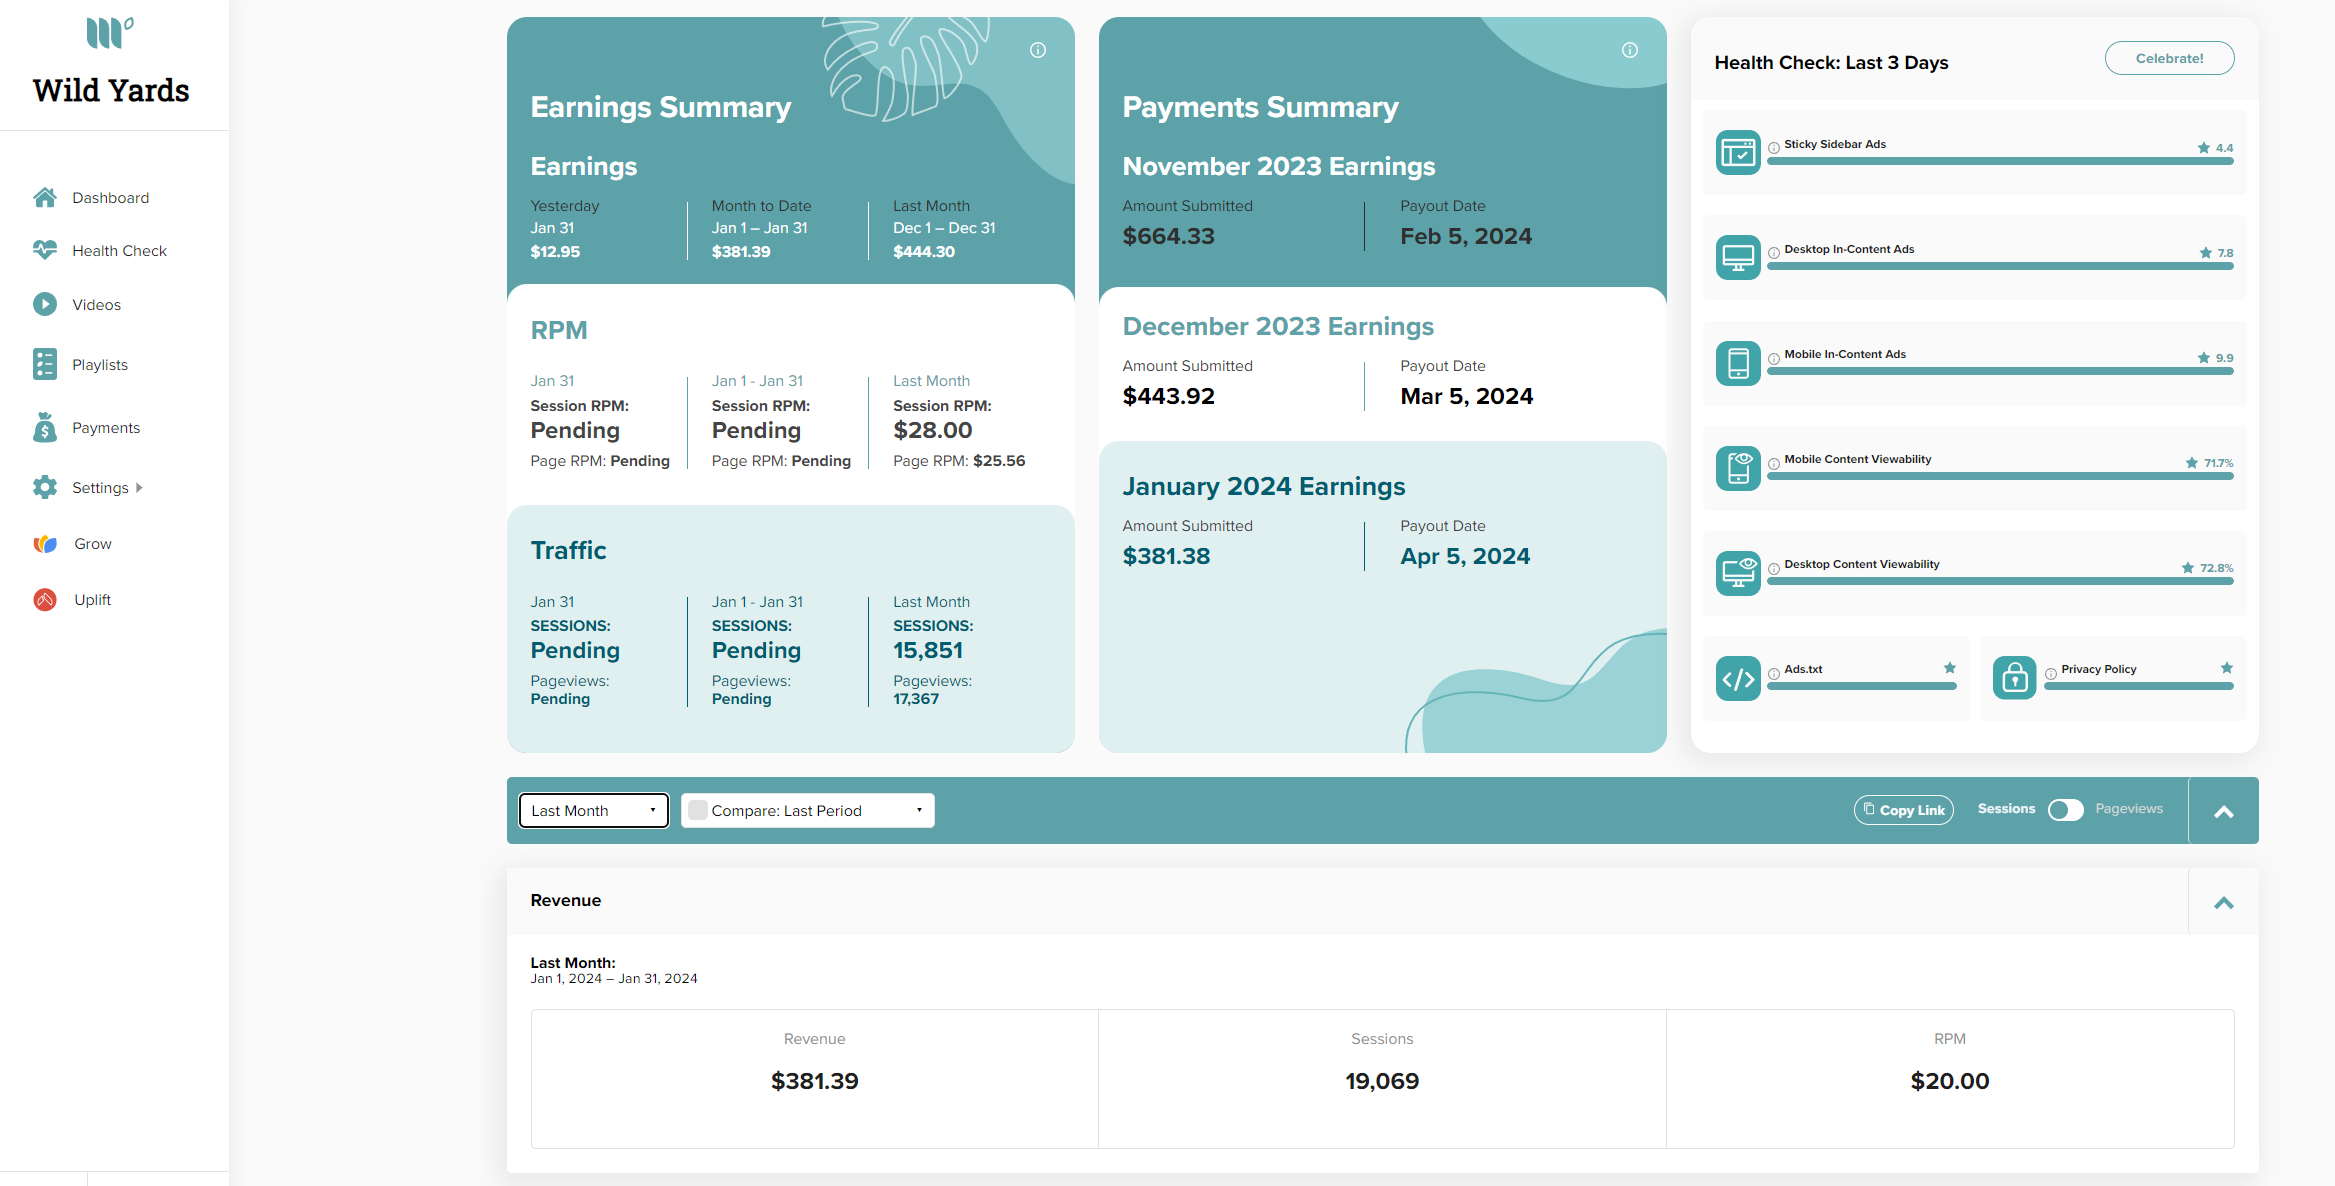Click the Health Check heartbeat icon
2335x1186 pixels.
point(45,250)
